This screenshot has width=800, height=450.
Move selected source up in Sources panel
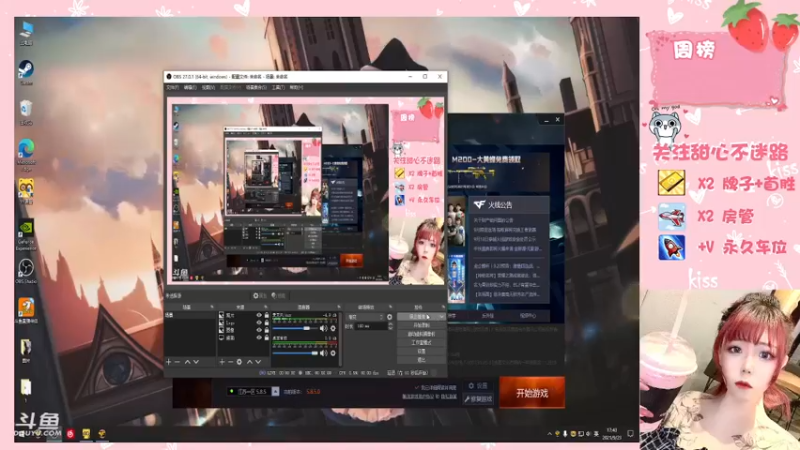pyautogui.click(x=249, y=362)
